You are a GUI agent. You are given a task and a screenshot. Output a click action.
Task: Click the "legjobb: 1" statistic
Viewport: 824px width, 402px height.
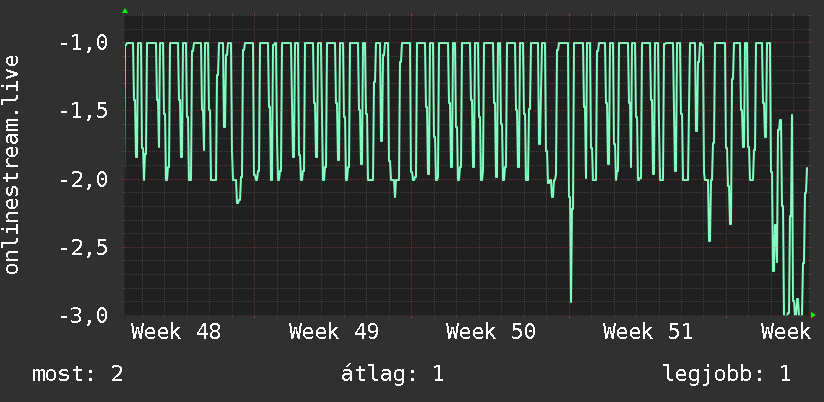(727, 374)
